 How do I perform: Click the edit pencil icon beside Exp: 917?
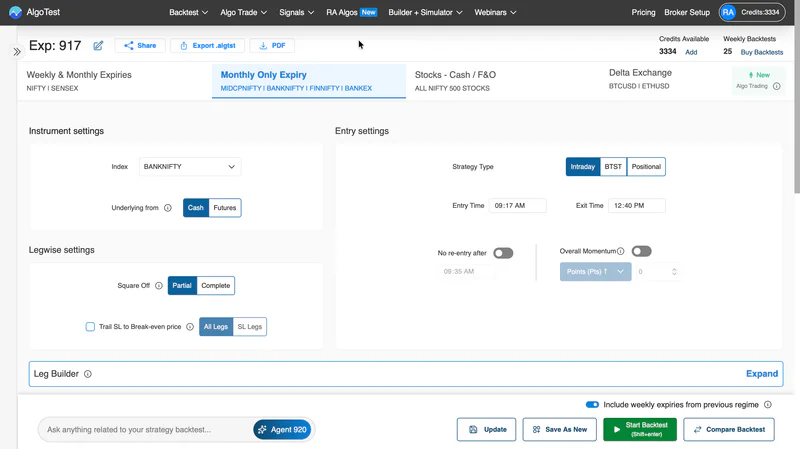[x=98, y=46]
